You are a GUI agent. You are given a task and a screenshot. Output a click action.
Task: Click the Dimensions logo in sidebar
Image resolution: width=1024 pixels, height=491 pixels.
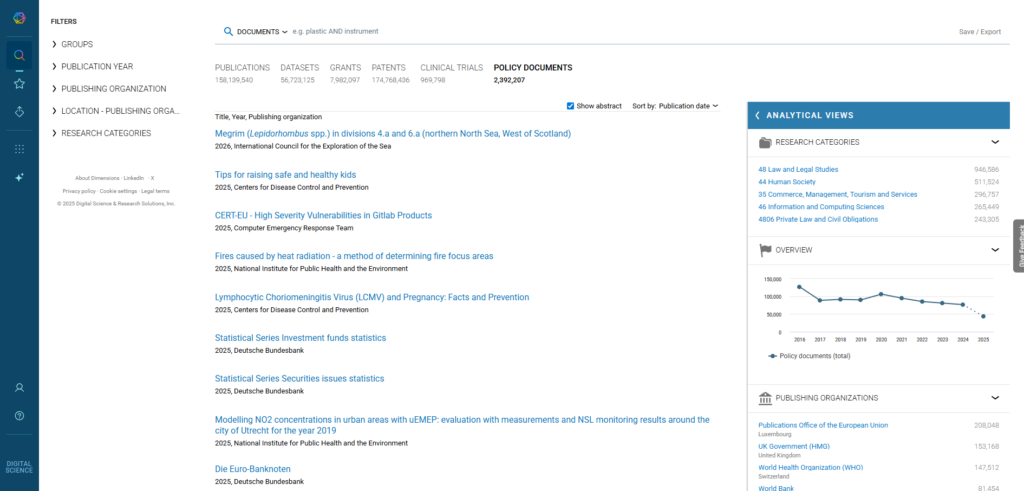coord(19,17)
